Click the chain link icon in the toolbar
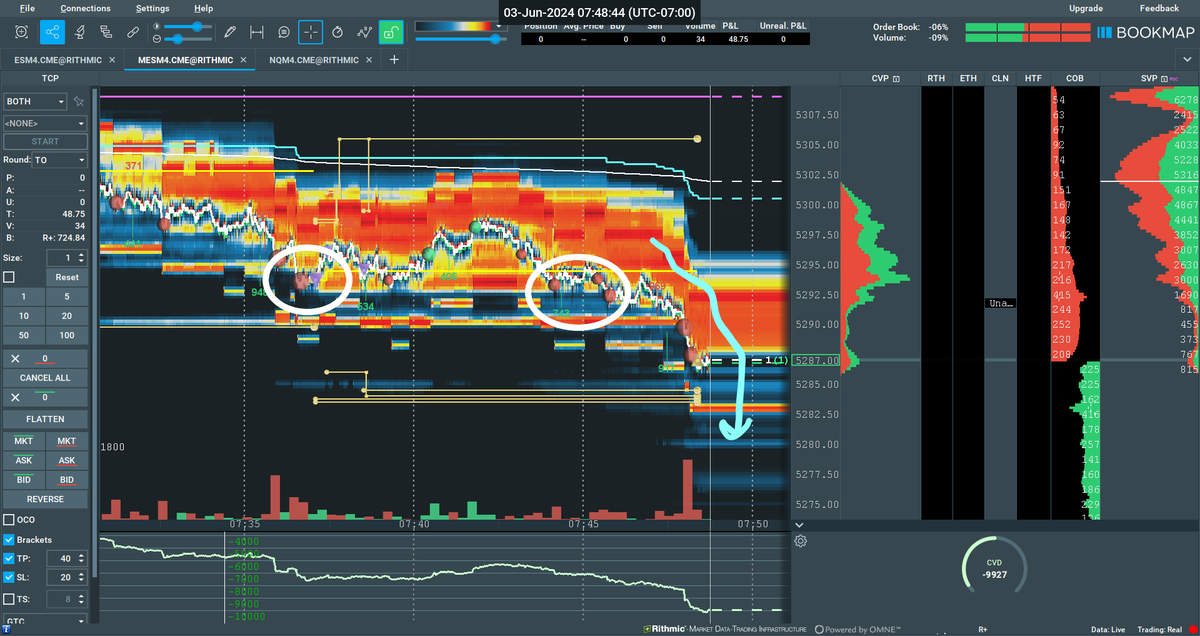Image resolution: width=1200 pixels, height=636 pixels. (x=133, y=32)
